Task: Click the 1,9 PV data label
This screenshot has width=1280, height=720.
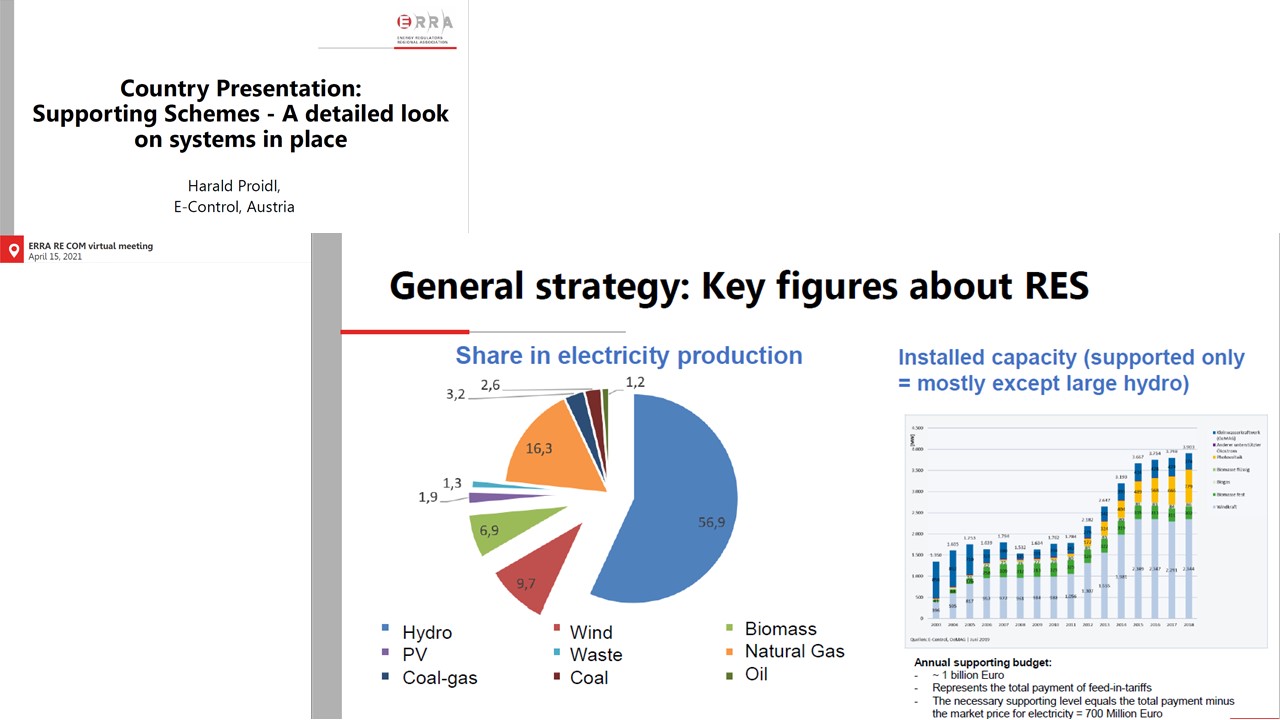Action: coord(428,497)
